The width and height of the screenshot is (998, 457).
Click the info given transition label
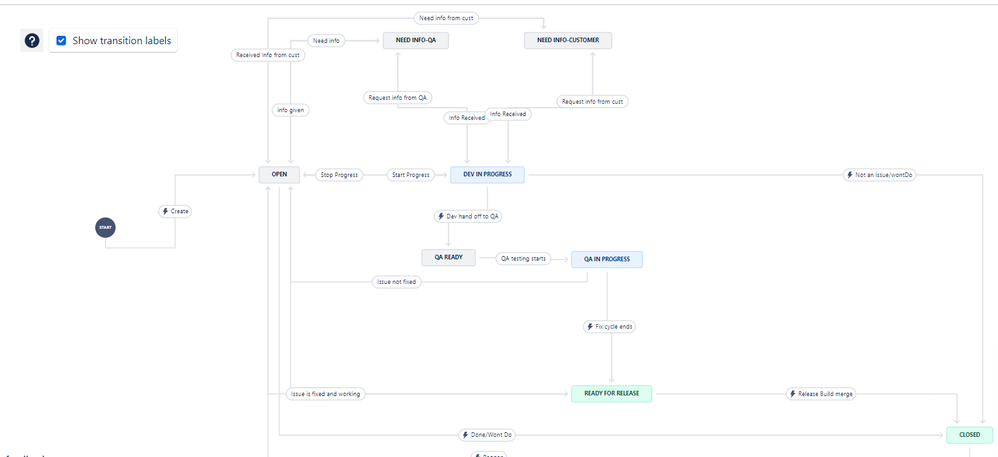[x=291, y=110]
